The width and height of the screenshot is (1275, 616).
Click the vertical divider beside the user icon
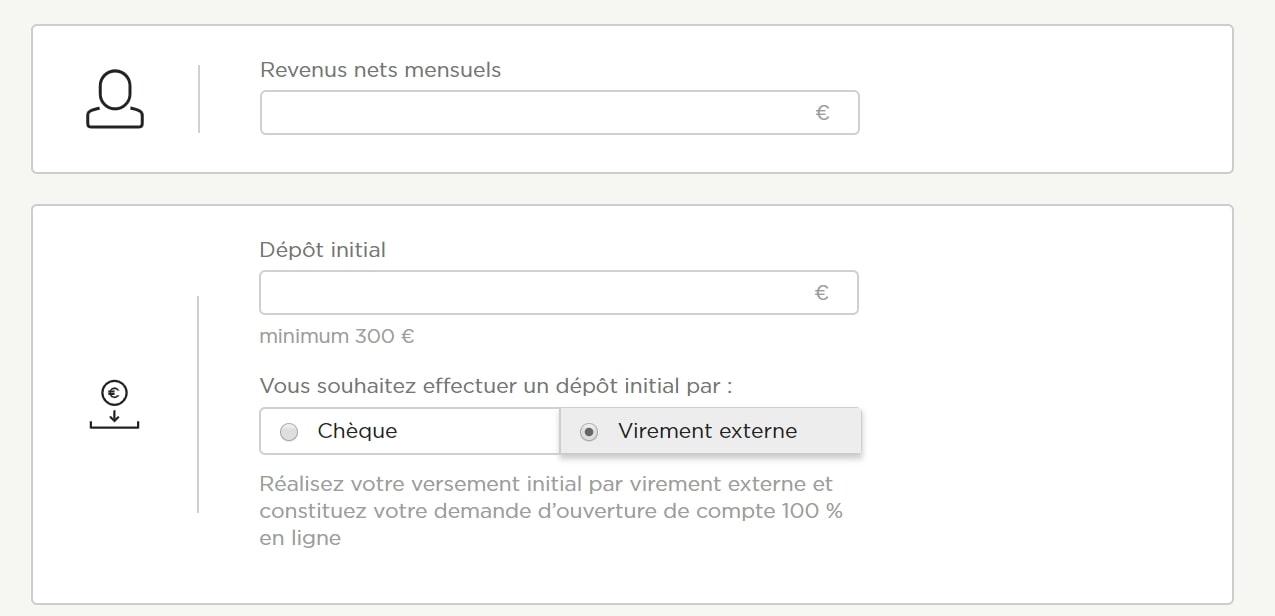pos(199,99)
